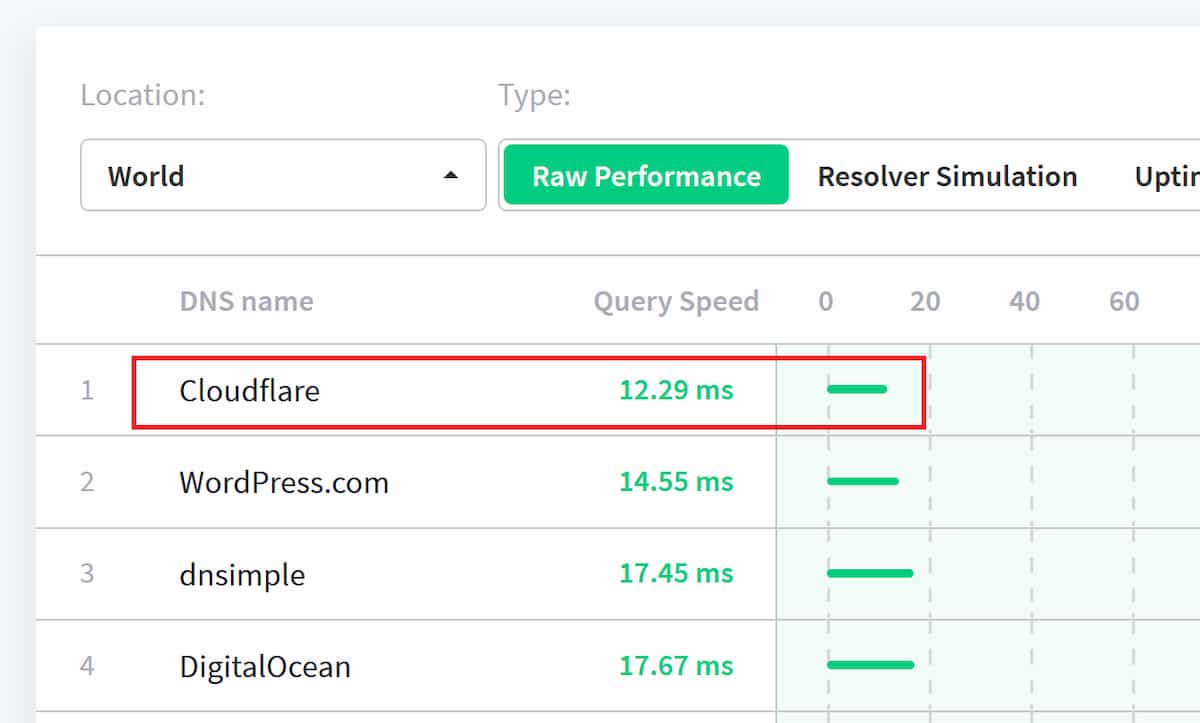This screenshot has height=723, width=1200.
Task: Click the 60 axis label
Action: tap(1124, 301)
